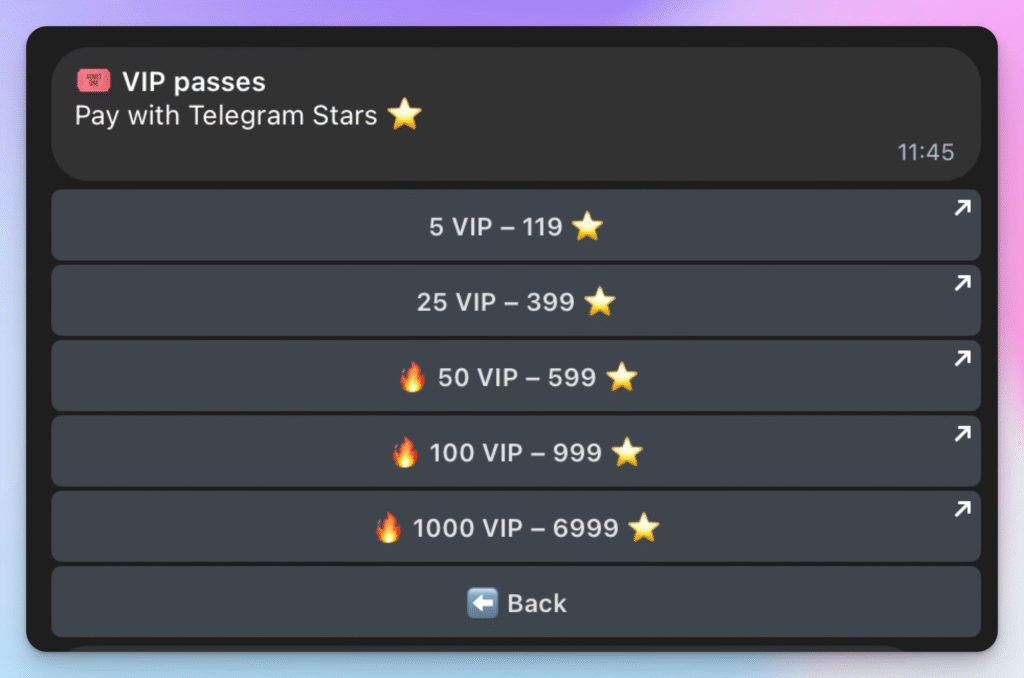Click the arrow icon on 25 VIP button

962,283
